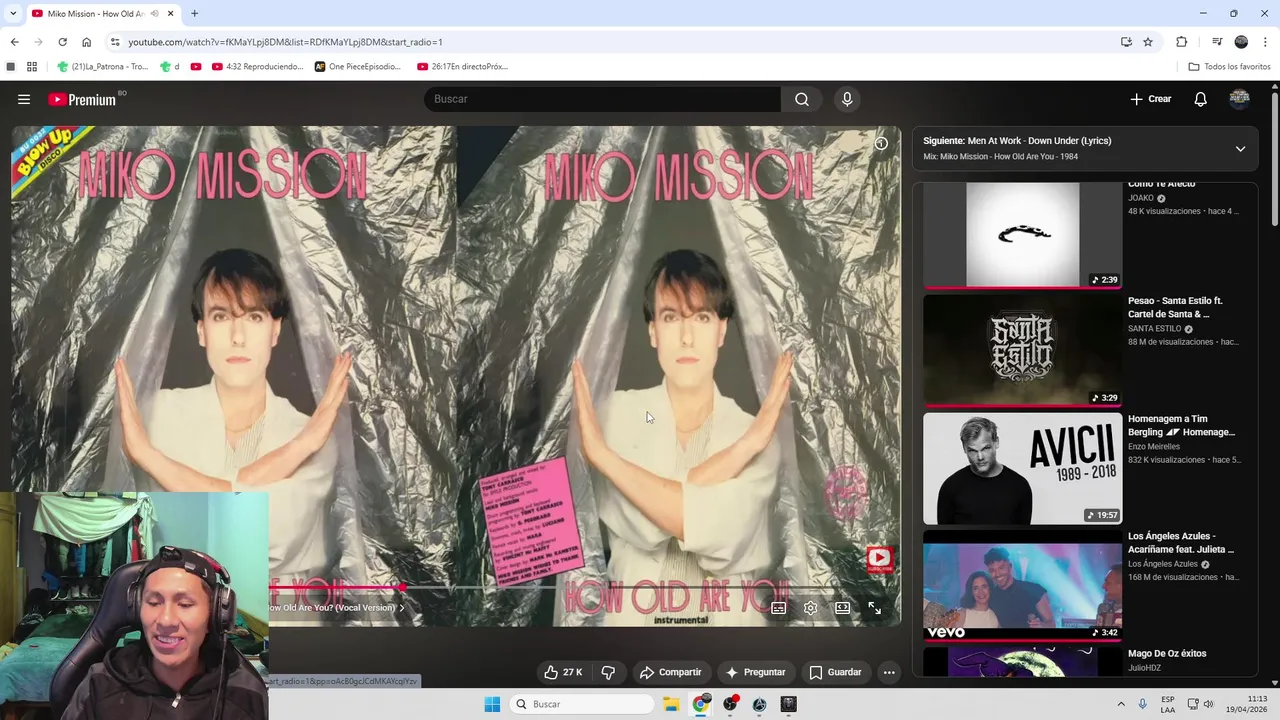
Task: Open the Santa Estilo video thumbnail
Action: click(1022, 350)
